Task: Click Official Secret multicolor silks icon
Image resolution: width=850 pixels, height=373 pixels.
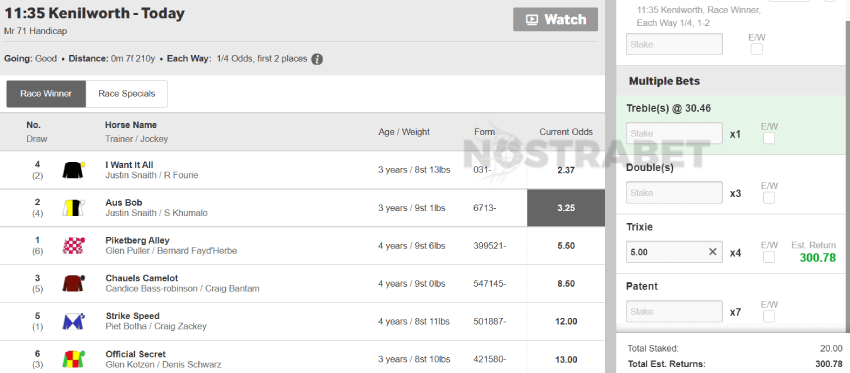Action: tap(73, 358)
